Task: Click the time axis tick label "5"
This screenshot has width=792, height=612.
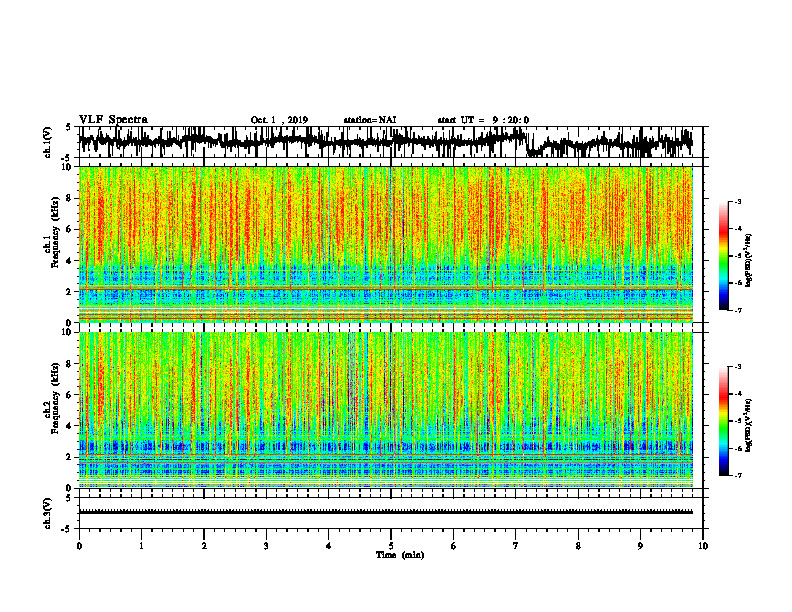Action: coord(391,546)
